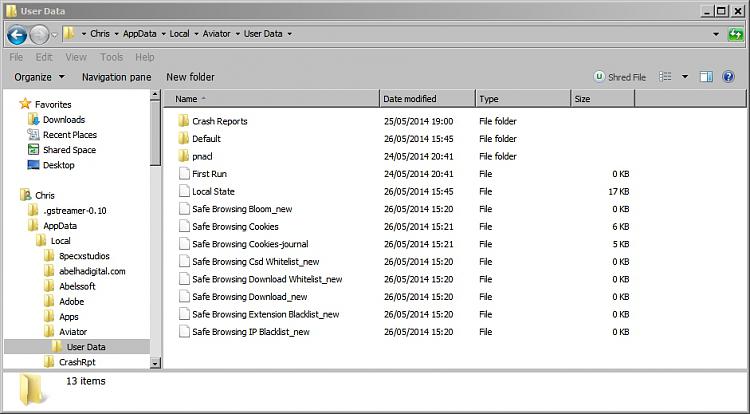Toggle the preview pane icon
Viewport: 750px width, 414px height.
pyautogui.click(x=706, y=76)
